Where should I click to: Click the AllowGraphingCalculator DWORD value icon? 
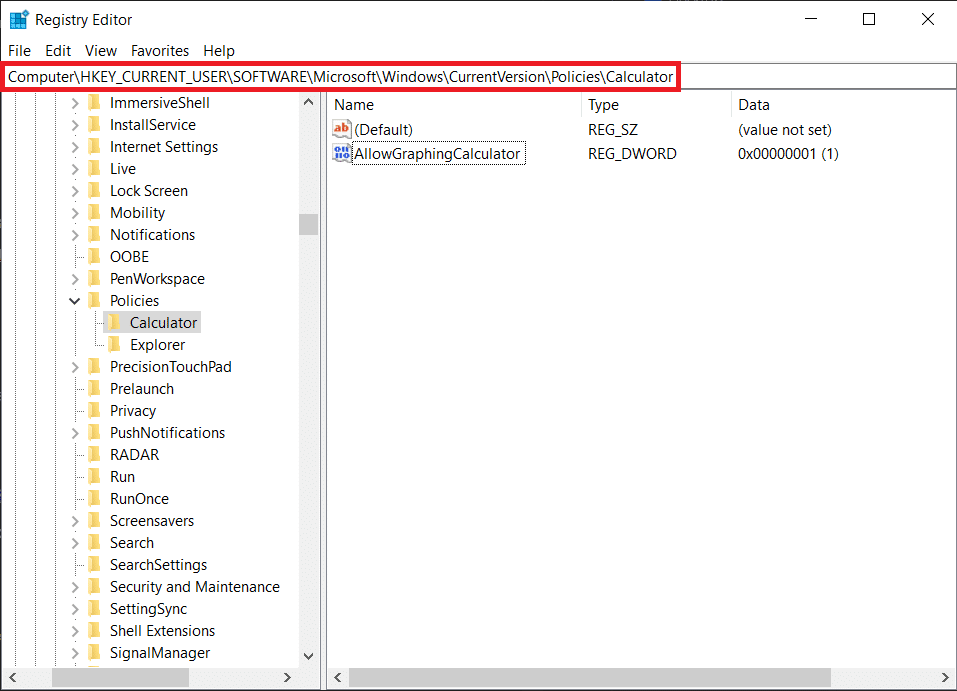(x=342, y=154)
